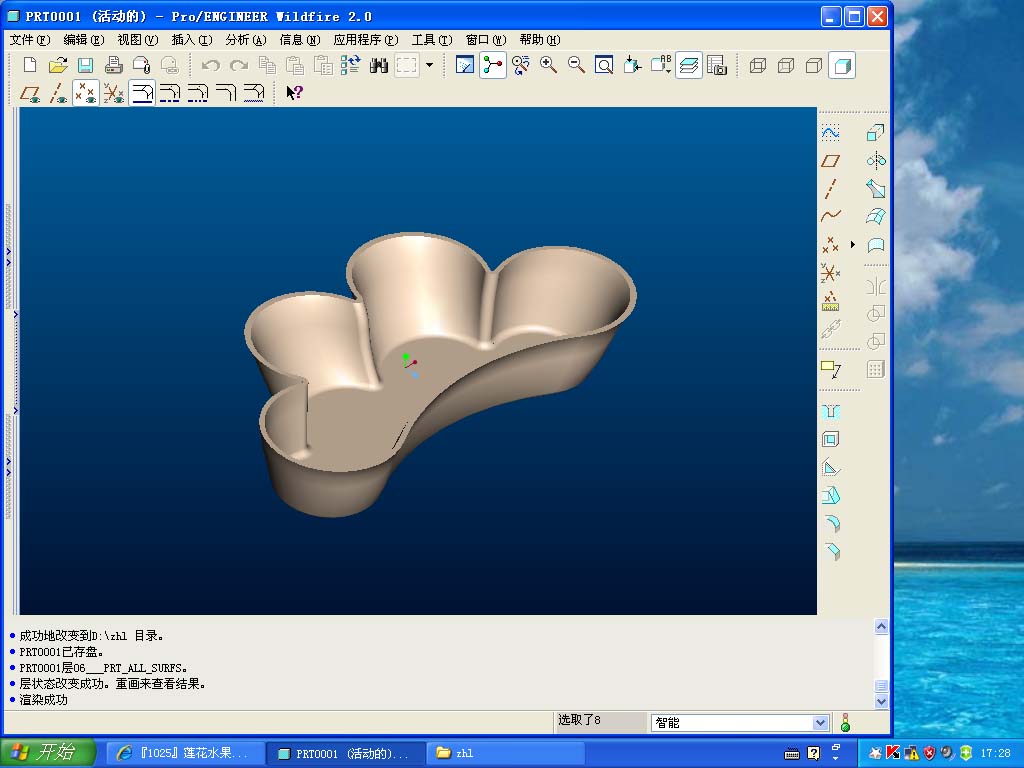
Task: Select the datum point tool
Action: (x=831, y=245)
